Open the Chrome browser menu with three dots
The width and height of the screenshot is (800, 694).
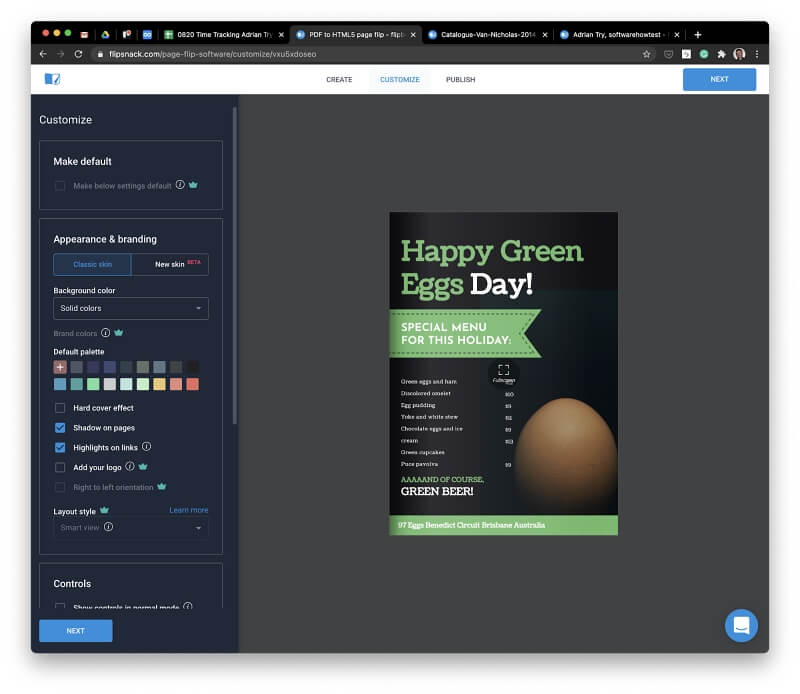pyautogui.click(x=758, y=55)
